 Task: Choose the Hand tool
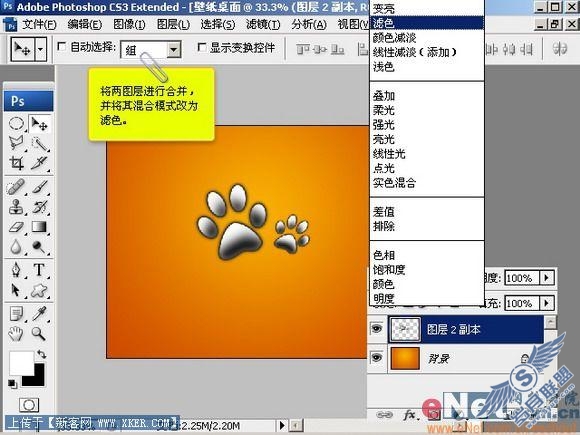[x=16, y=334]
